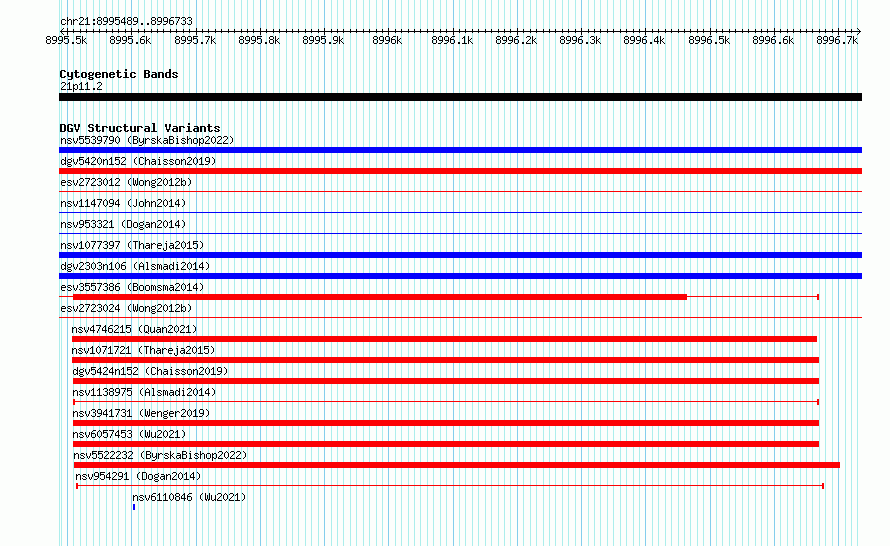Click the 8995.8k ruler tick label
This screenshot has height=546, width=890.
pyautogui.click(x=259, y=41)
